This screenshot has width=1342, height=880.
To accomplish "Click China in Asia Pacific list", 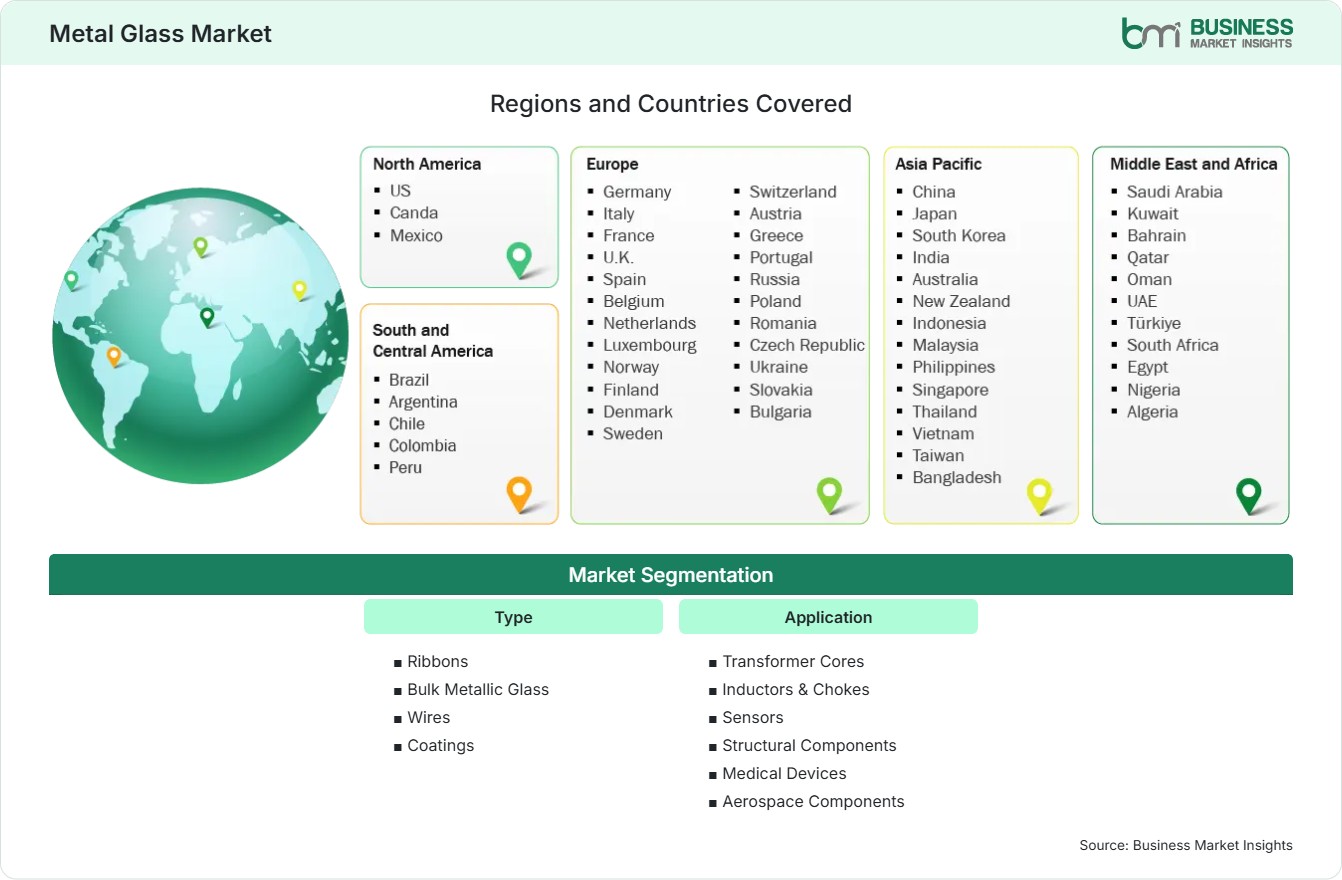I will 934,191.
